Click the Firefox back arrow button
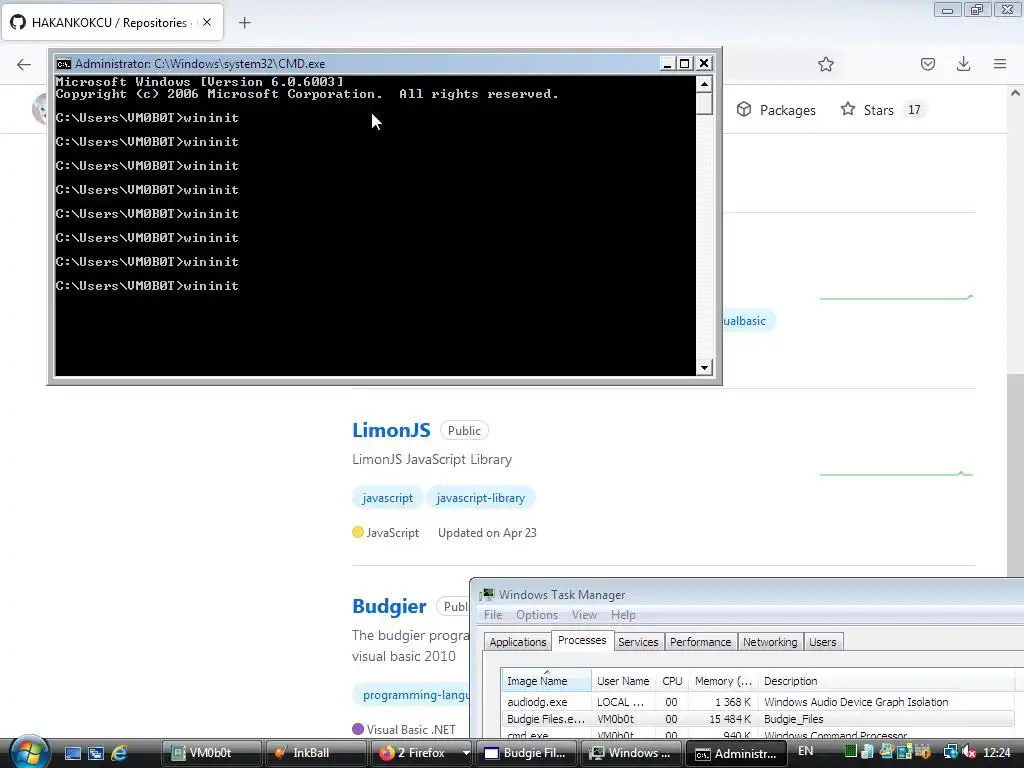This screenshot has height=768, width=1024. [x=24, y=64]
